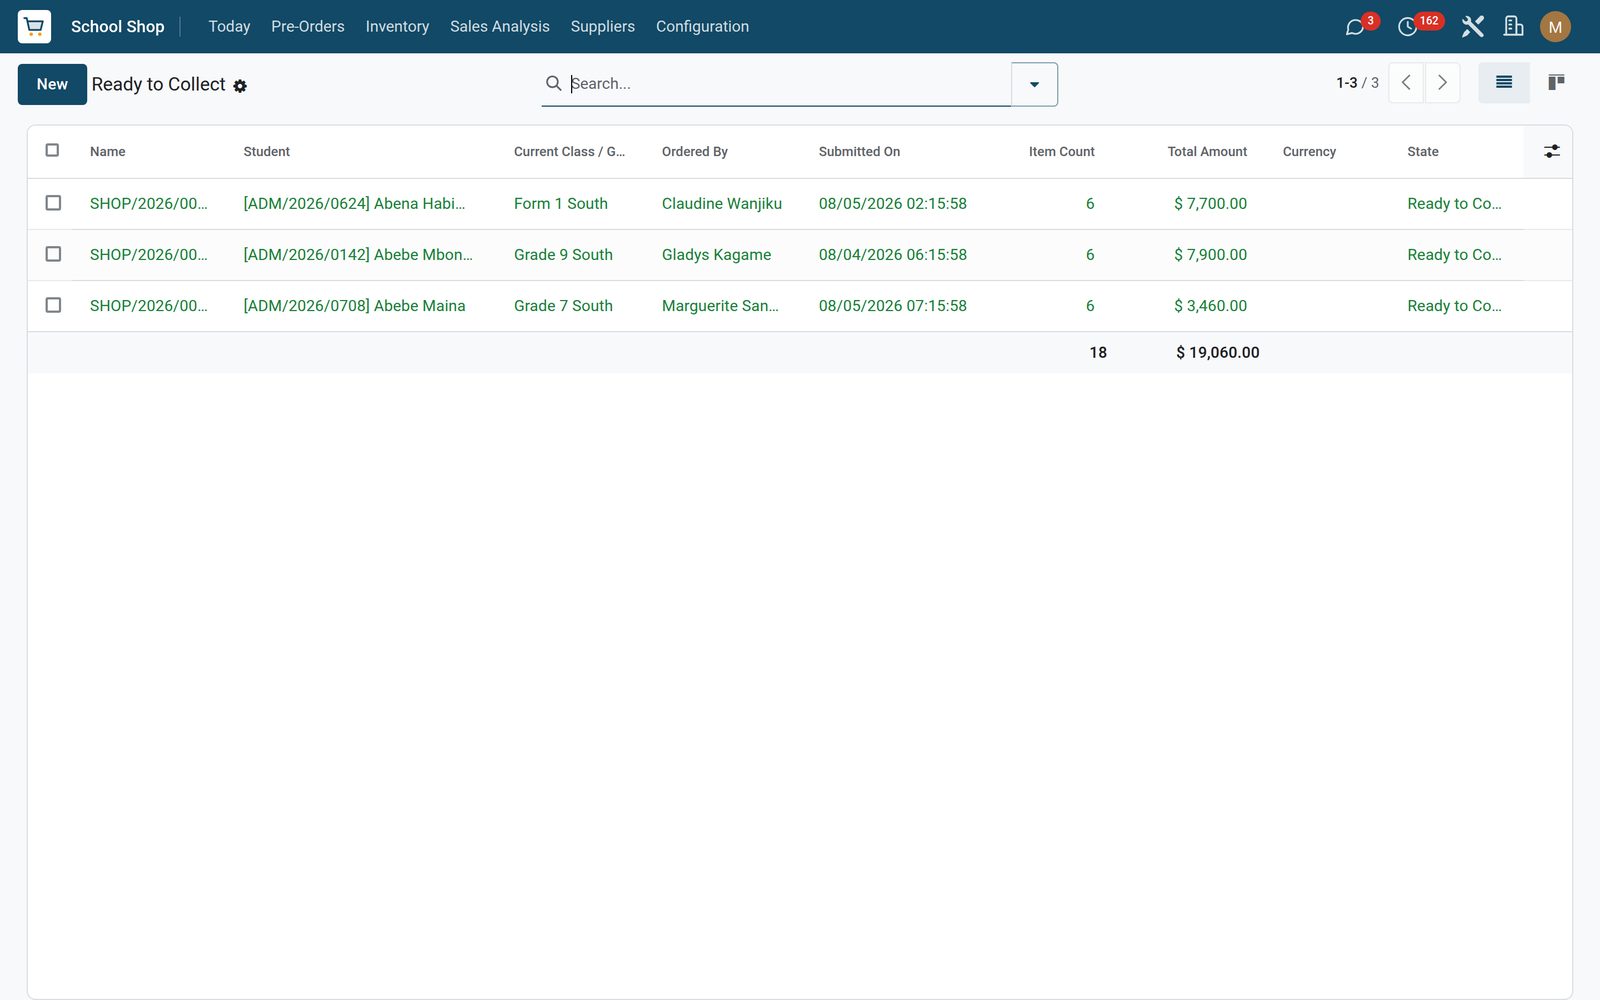Switch to kanban view

point(1556,83)
